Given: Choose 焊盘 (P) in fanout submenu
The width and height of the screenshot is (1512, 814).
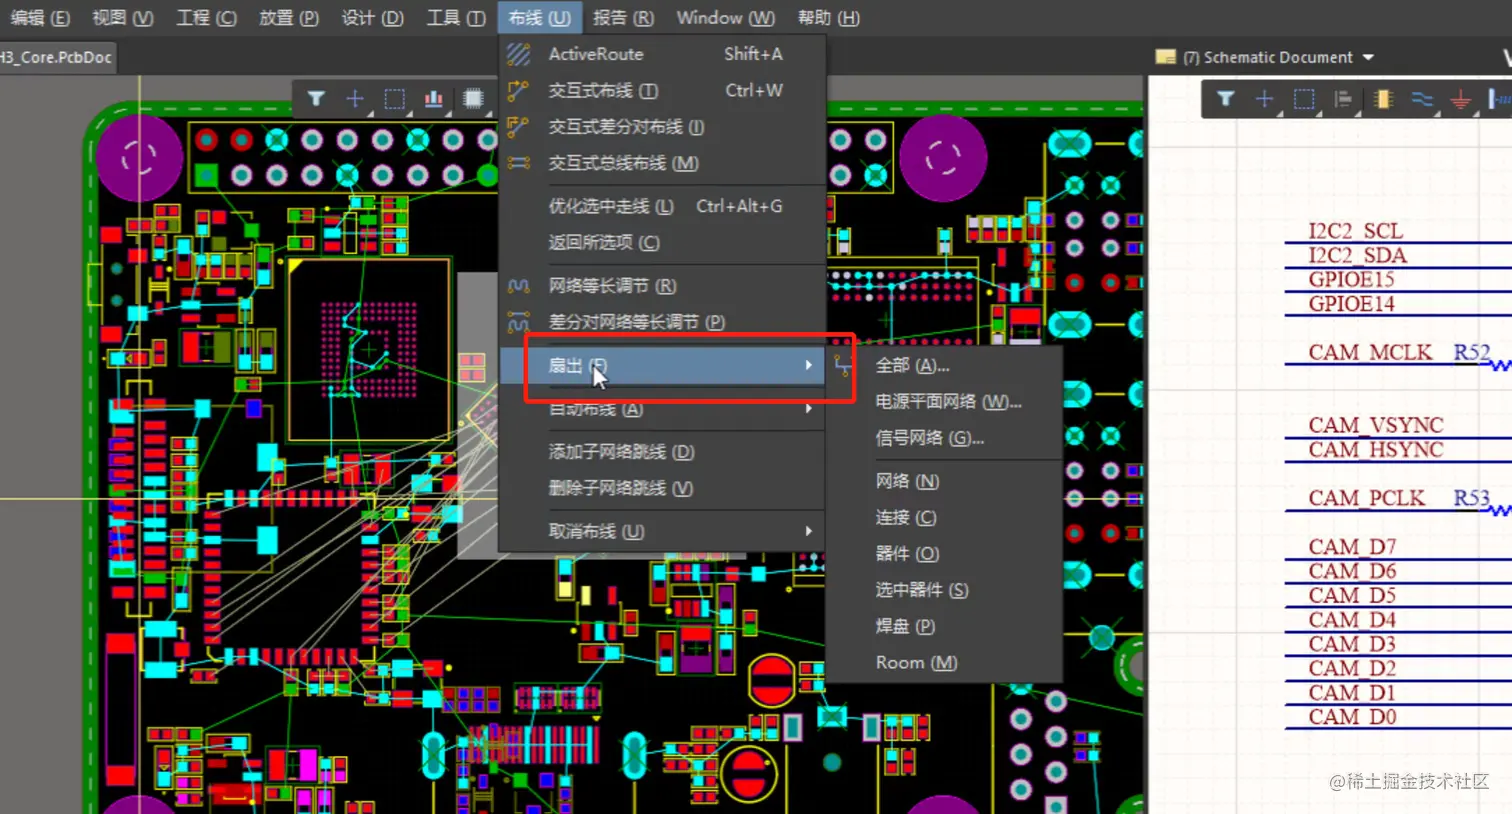Looking at the screenshot, I should coord(943,626).
